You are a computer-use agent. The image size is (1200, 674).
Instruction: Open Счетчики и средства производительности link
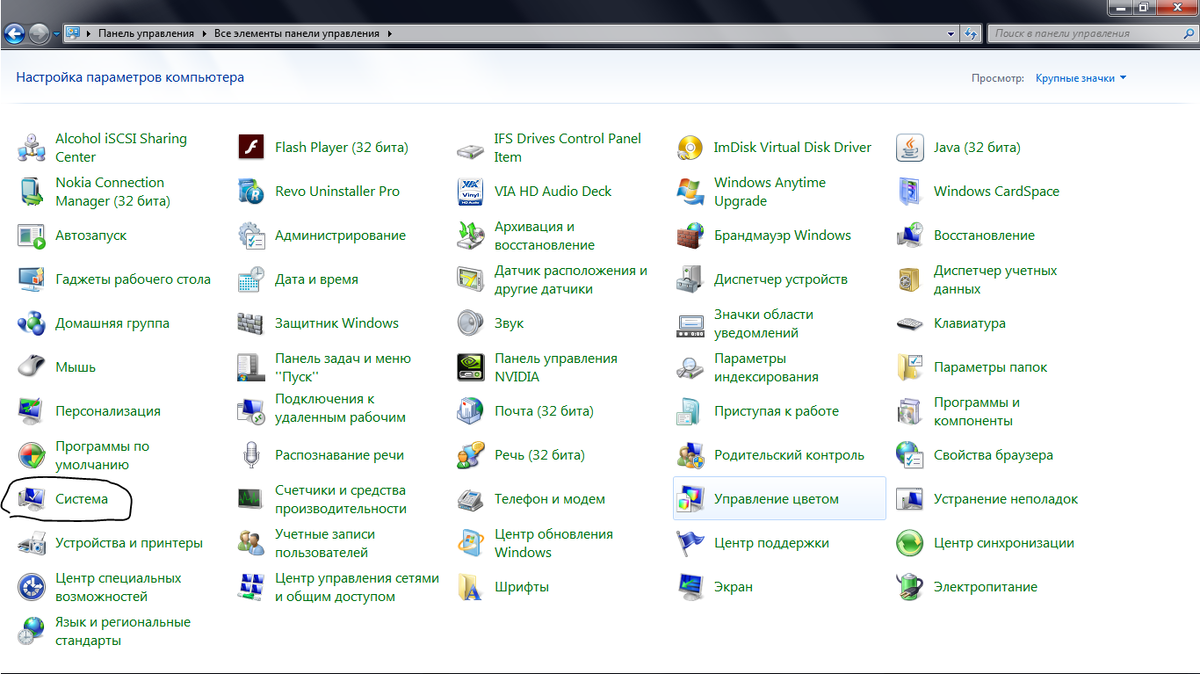tap(341, 499)
